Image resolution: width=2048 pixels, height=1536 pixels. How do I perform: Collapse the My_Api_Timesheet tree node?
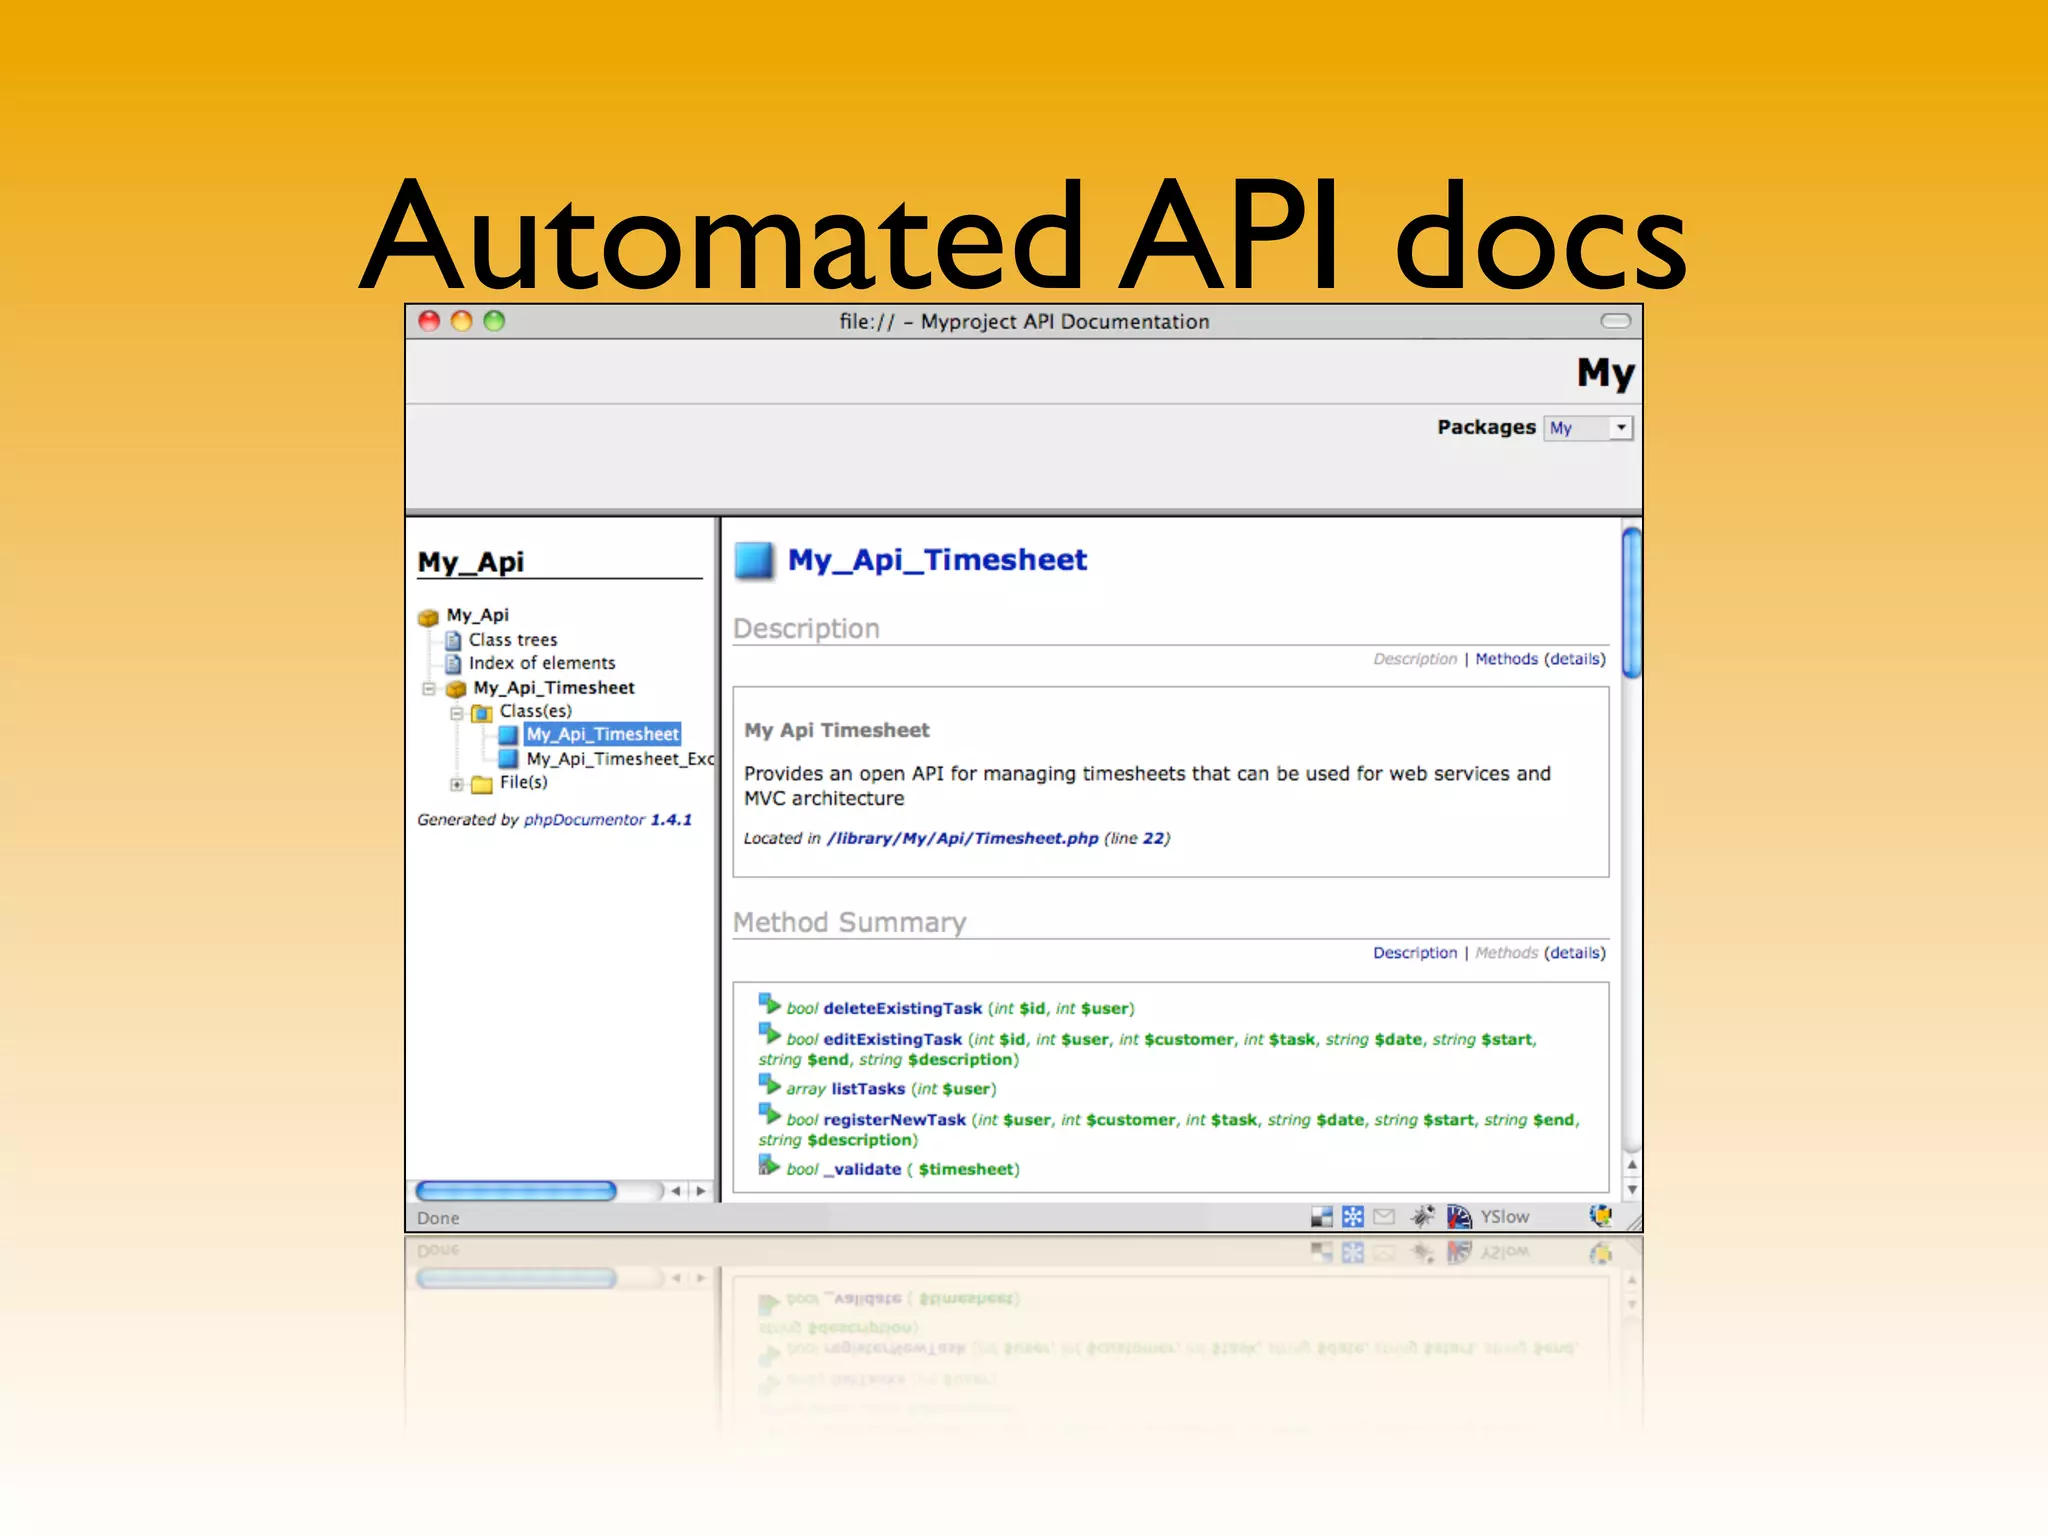click(429, 688)
